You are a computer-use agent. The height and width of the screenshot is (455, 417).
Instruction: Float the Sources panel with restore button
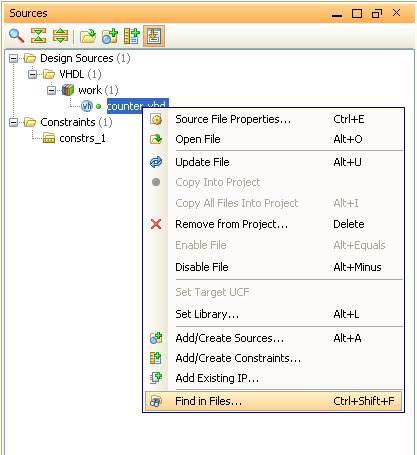pos(377,14)
